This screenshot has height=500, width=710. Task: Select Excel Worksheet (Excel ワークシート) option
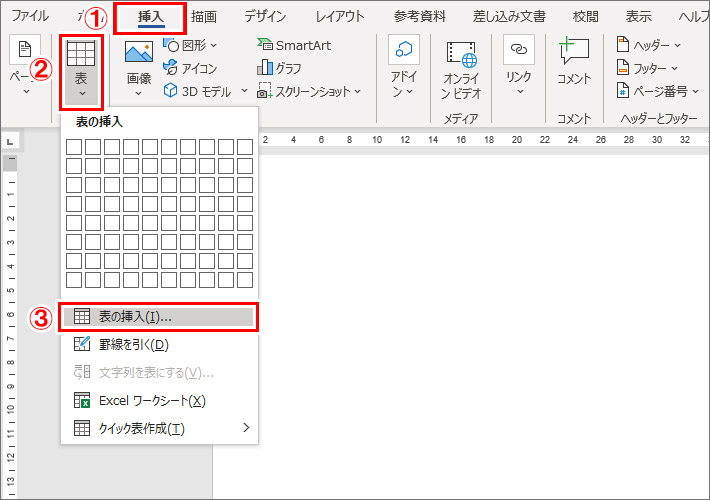(160, 400)
